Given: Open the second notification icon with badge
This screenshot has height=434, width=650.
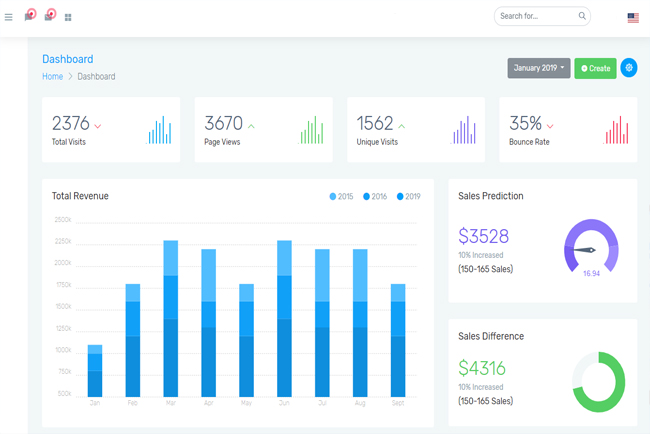Looking at the screenshot, I should coord(49,16).
